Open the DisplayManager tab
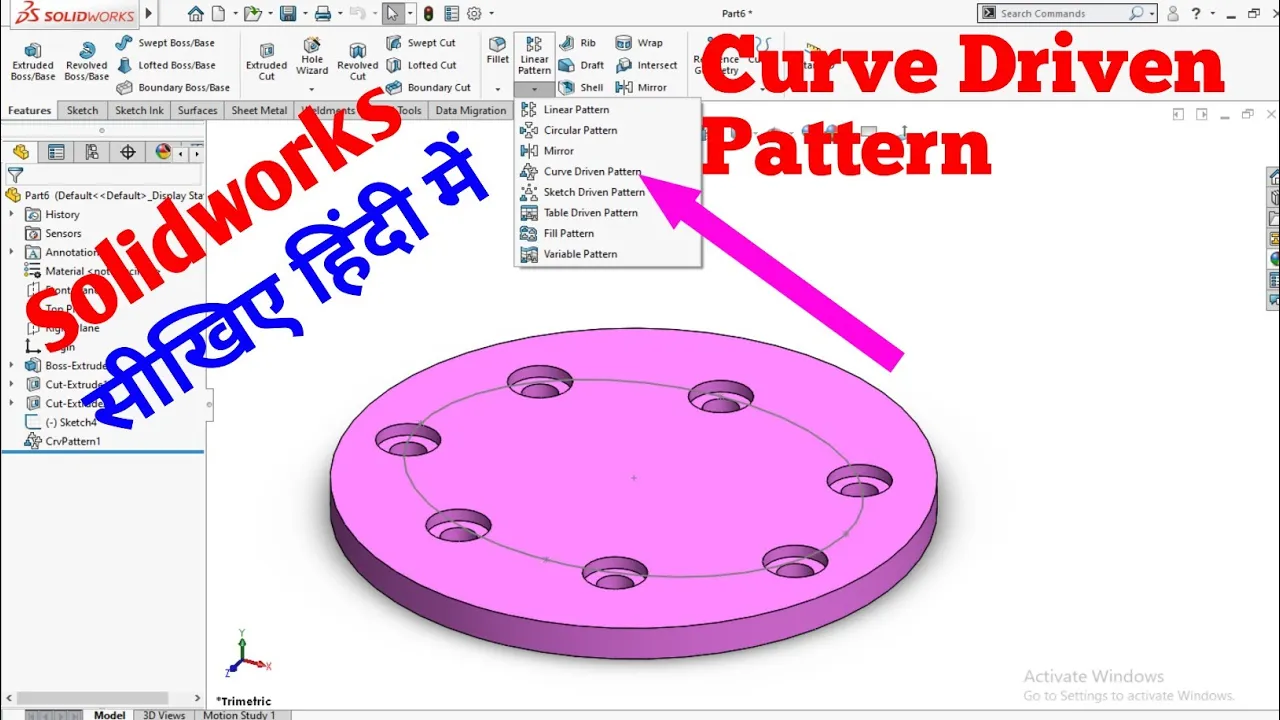 [164, 152]
